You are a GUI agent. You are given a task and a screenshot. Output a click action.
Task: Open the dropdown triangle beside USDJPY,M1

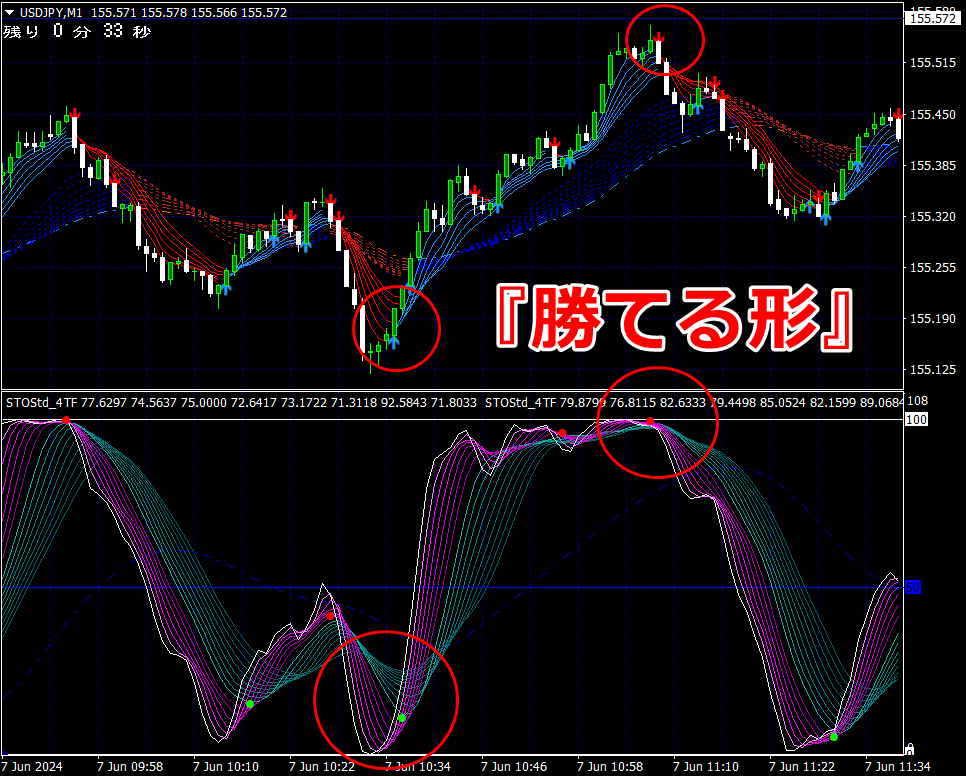point(9,12)
